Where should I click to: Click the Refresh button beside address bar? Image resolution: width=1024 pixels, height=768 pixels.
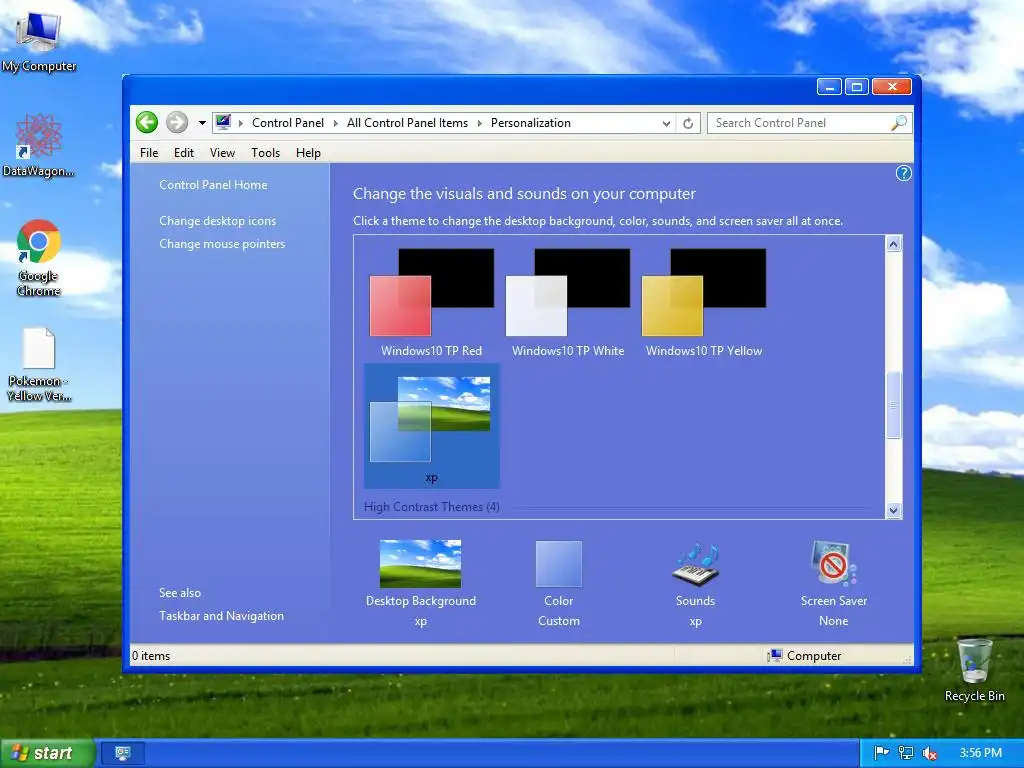(688, 123)
